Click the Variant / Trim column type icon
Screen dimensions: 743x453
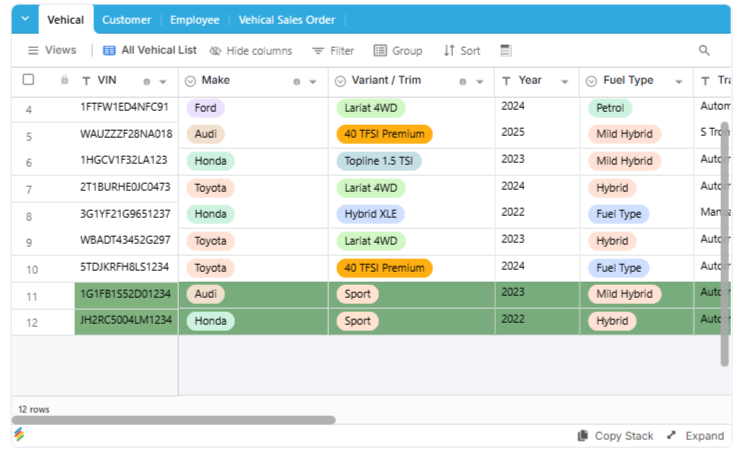pos(340,82)
